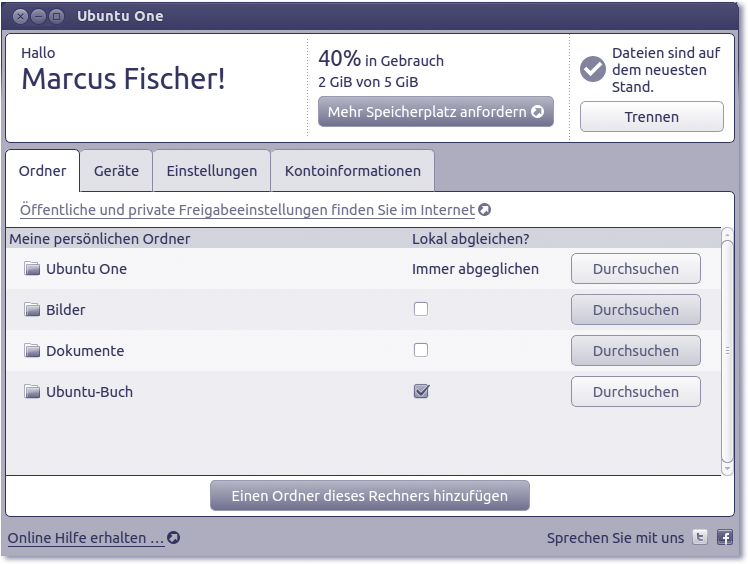Click the Twitter icon at bottom right
The image size is (748, 564).
pos(701,538)
